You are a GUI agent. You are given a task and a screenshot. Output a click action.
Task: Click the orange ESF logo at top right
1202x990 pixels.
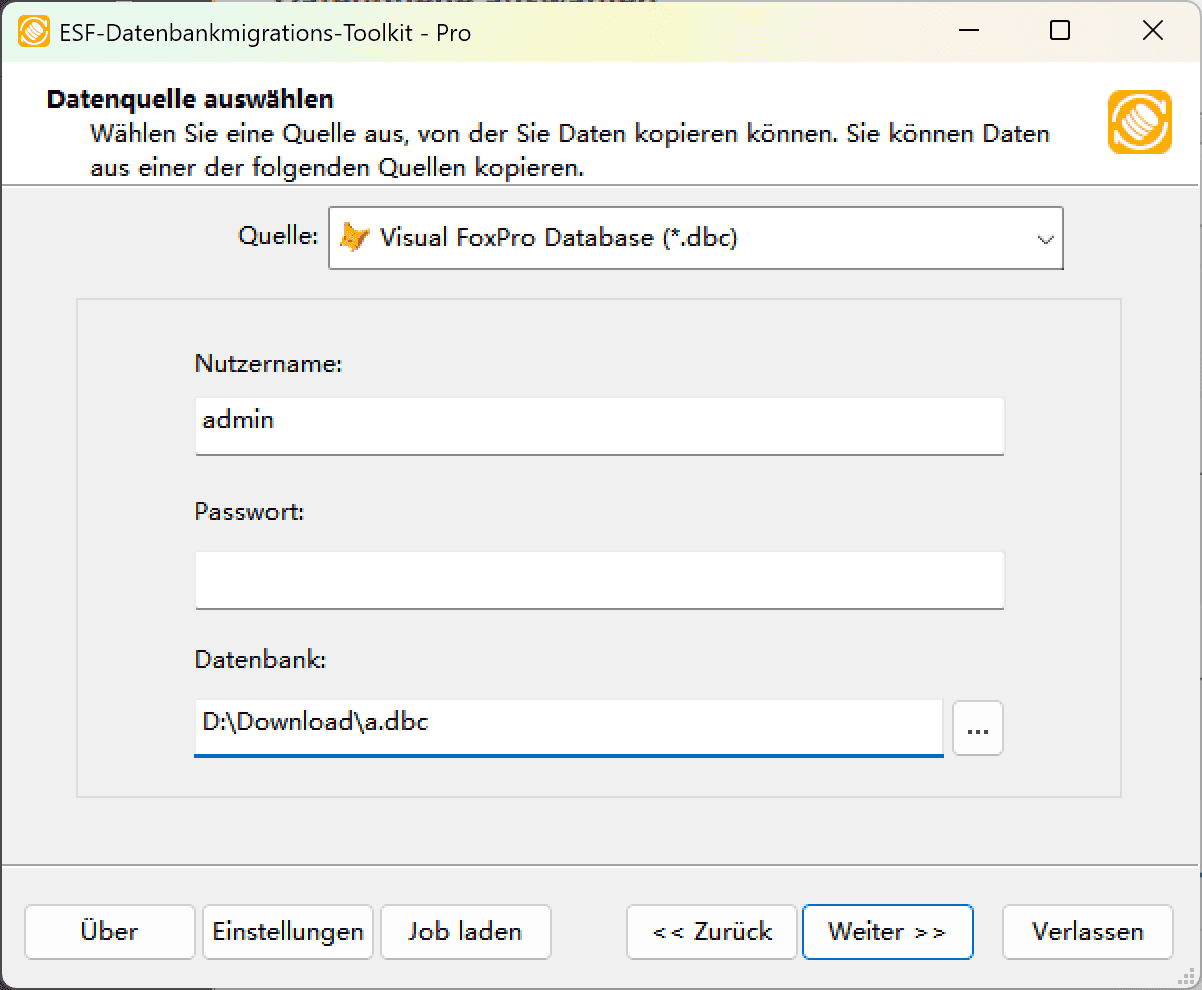click(x=1139, y=122)
